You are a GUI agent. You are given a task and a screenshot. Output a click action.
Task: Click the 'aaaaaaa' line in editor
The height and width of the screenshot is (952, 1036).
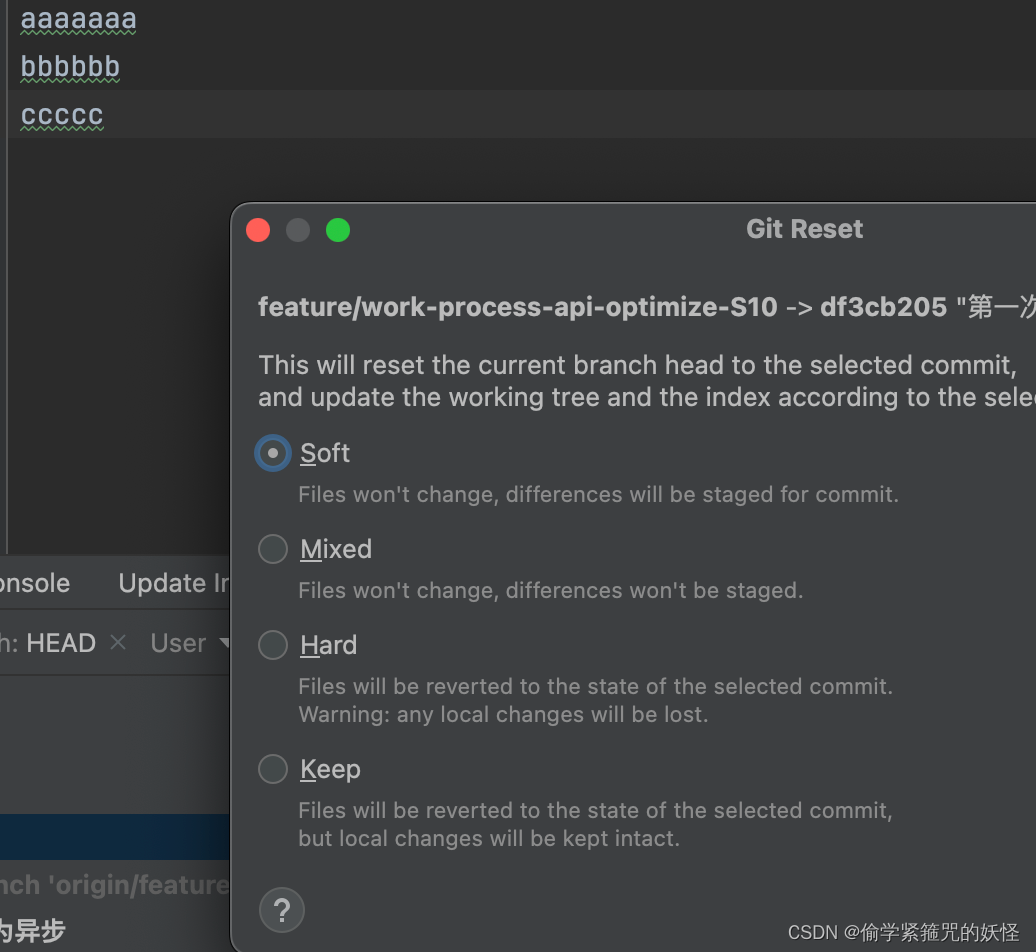tap(79, 19)
